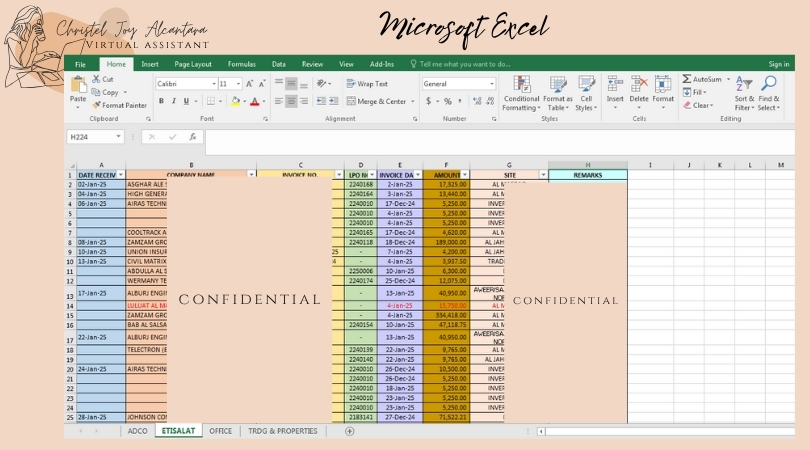Screen dimensions: 810x450
Task: Toggle Italic formatting
Action: point(174,101)
